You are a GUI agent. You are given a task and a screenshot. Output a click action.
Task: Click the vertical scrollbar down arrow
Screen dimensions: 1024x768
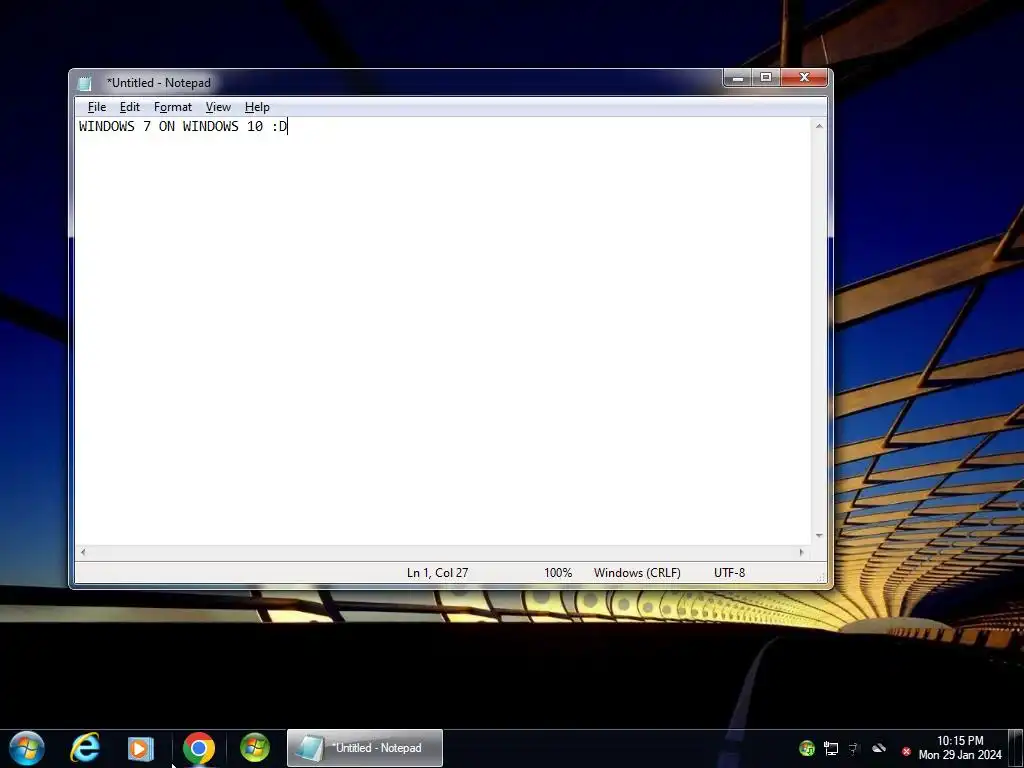click(x=819, y=536)
